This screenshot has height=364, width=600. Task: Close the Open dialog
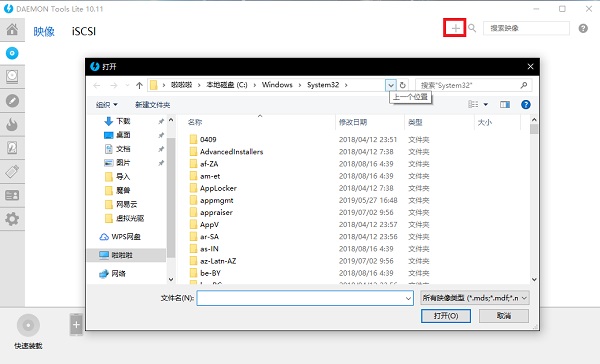pos(530,67)
